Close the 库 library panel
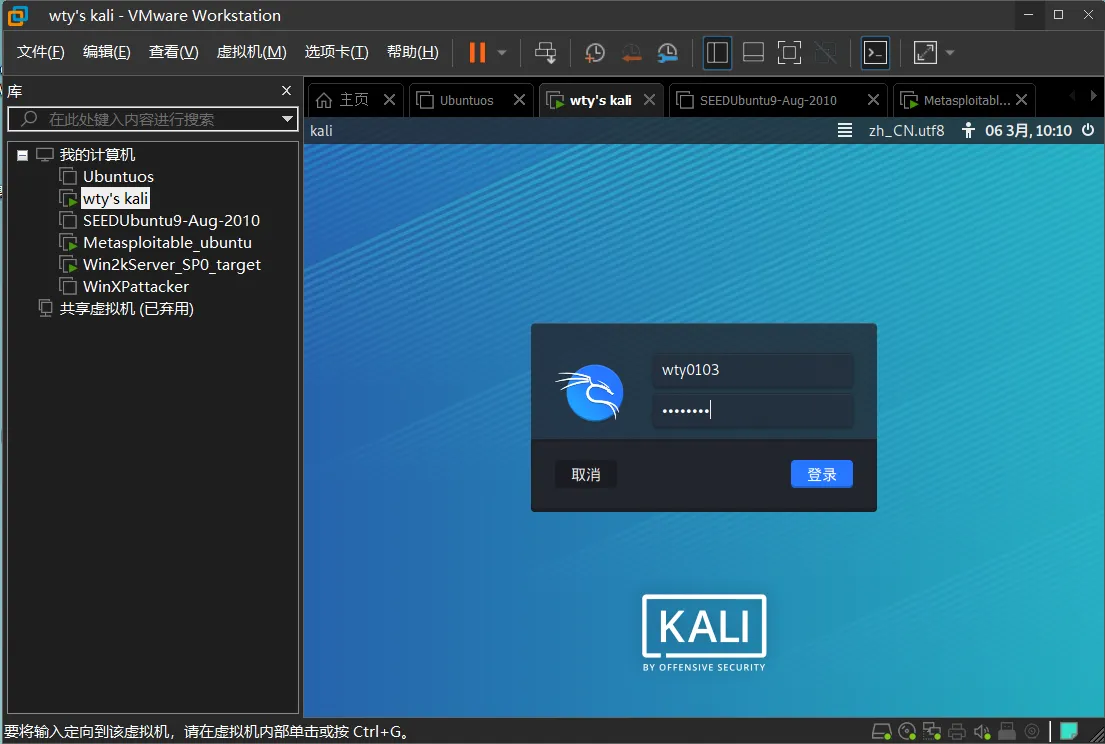The image size is (1105, 744). click(x=286, y=91)
